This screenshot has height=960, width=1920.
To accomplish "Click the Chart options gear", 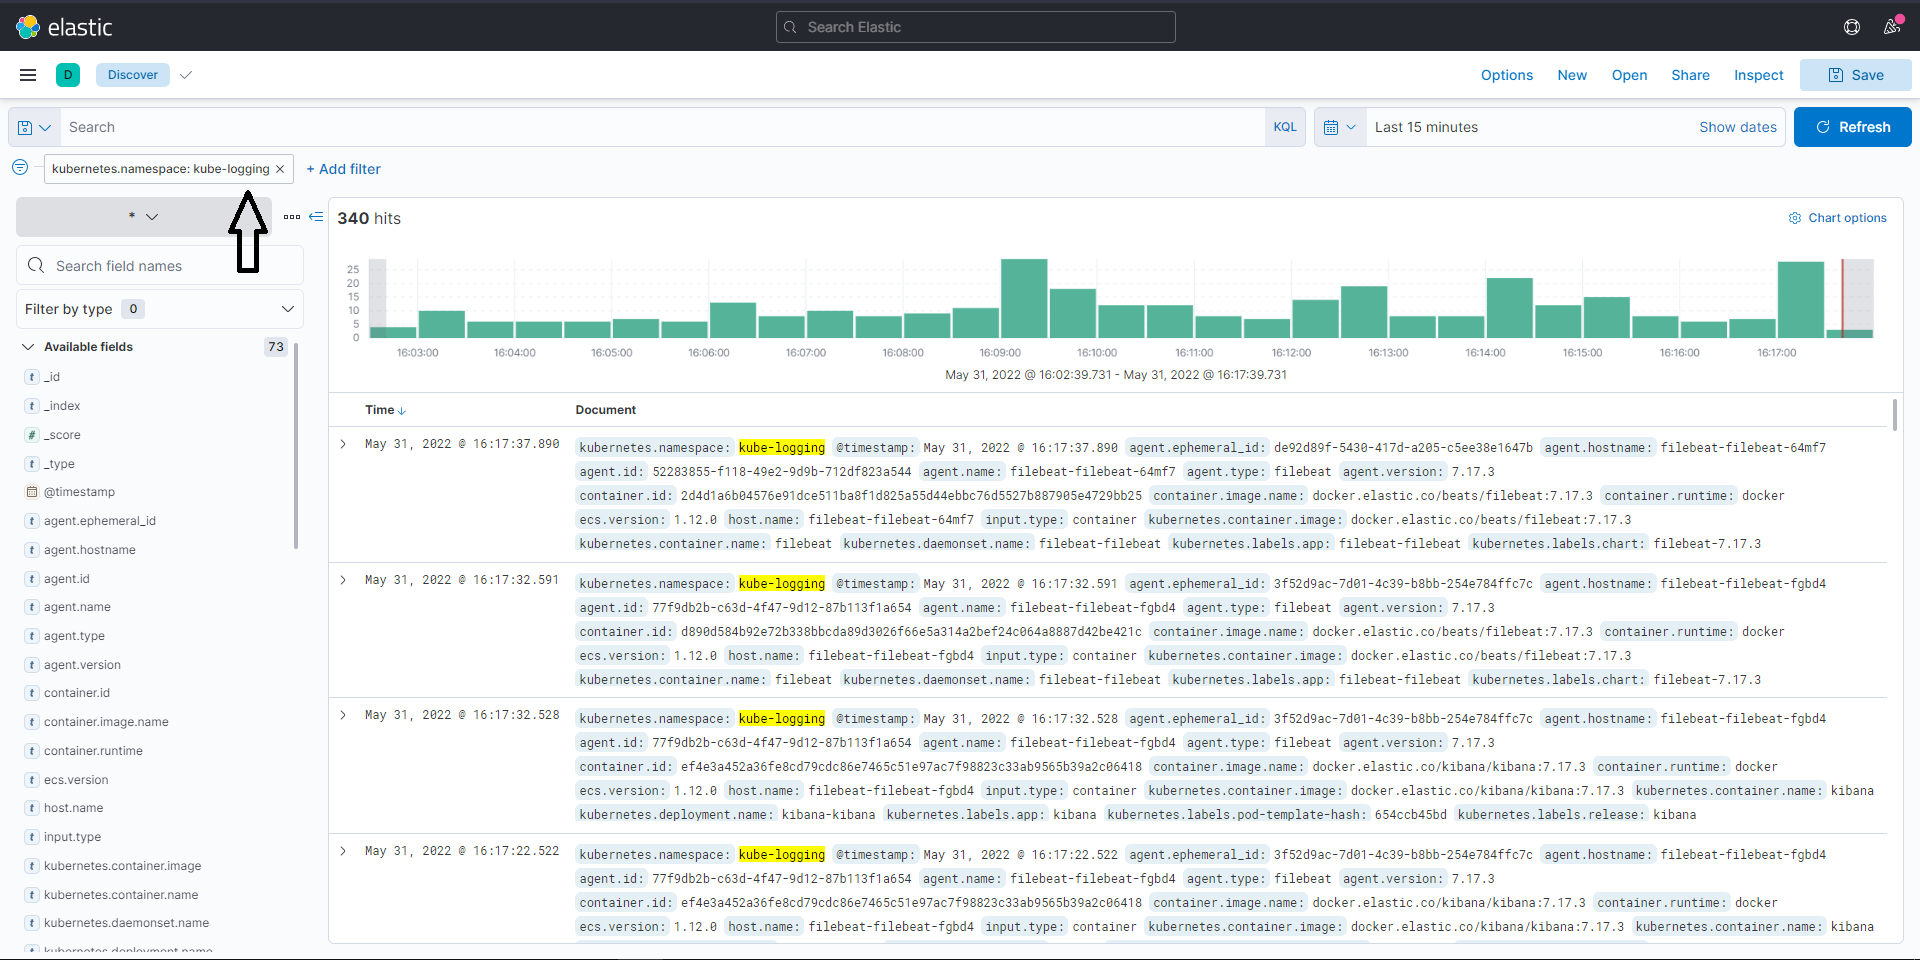I will [1794, 218].
